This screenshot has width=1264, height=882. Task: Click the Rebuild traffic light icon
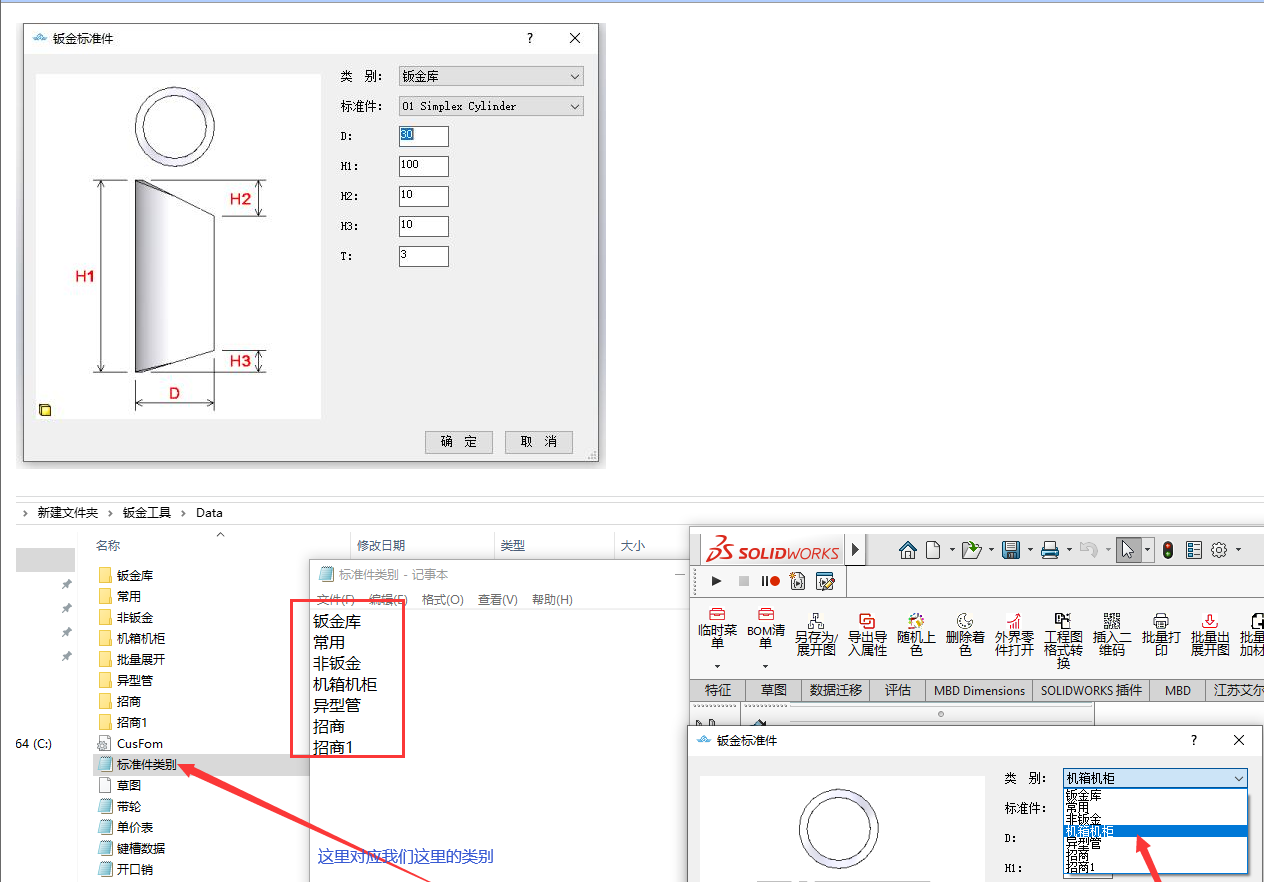(x=1167, y=550)
